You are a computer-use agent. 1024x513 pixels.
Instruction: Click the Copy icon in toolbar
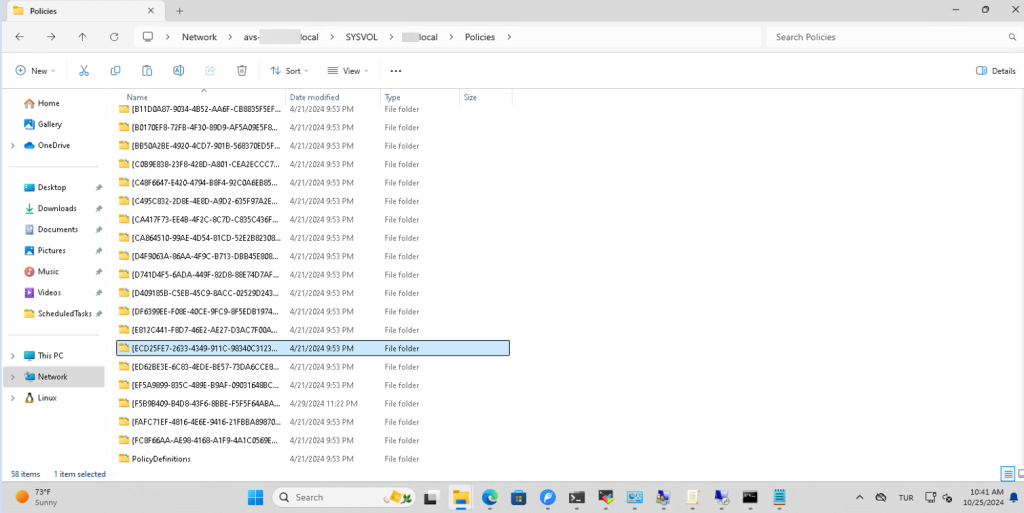(116, 71)
